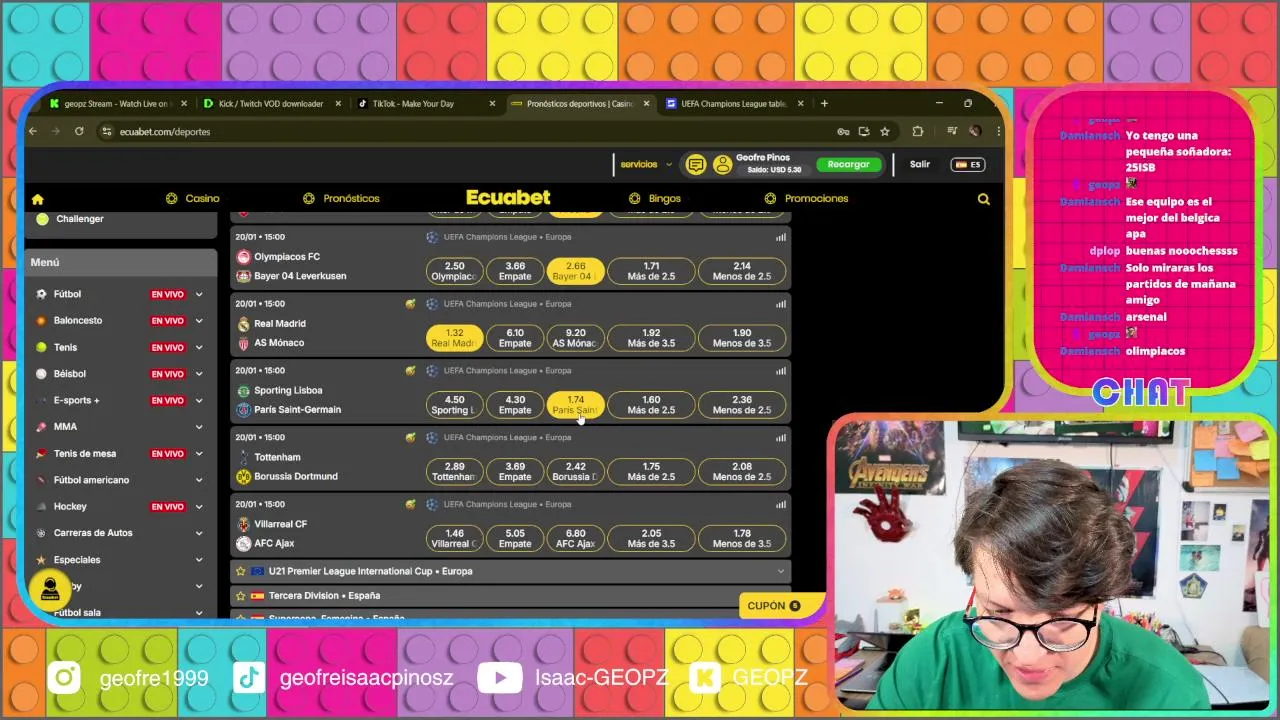The image size is (1280, 720).
Task: Expand the Carreras de Autos menu
Action: [x=199, y=533]
